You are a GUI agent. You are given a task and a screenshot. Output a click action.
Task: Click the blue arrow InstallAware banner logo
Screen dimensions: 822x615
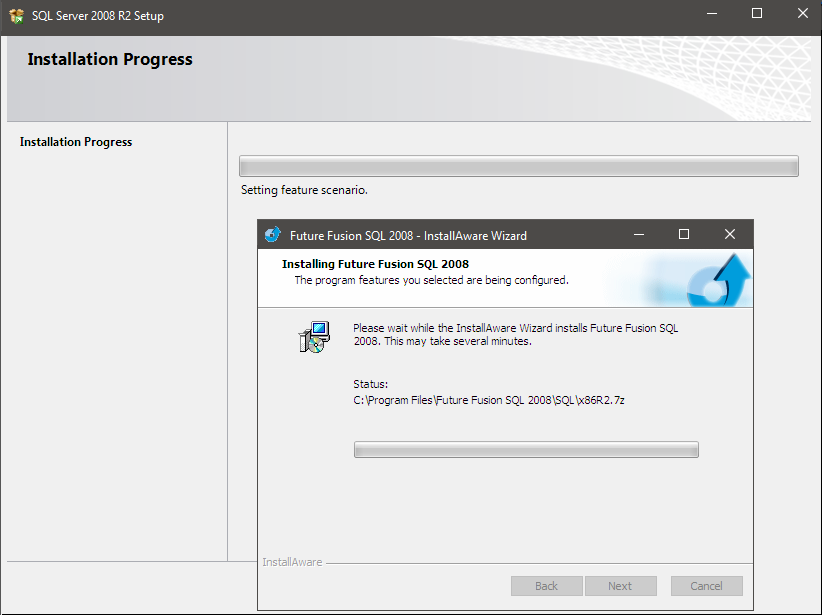click(x=719, y=280)
